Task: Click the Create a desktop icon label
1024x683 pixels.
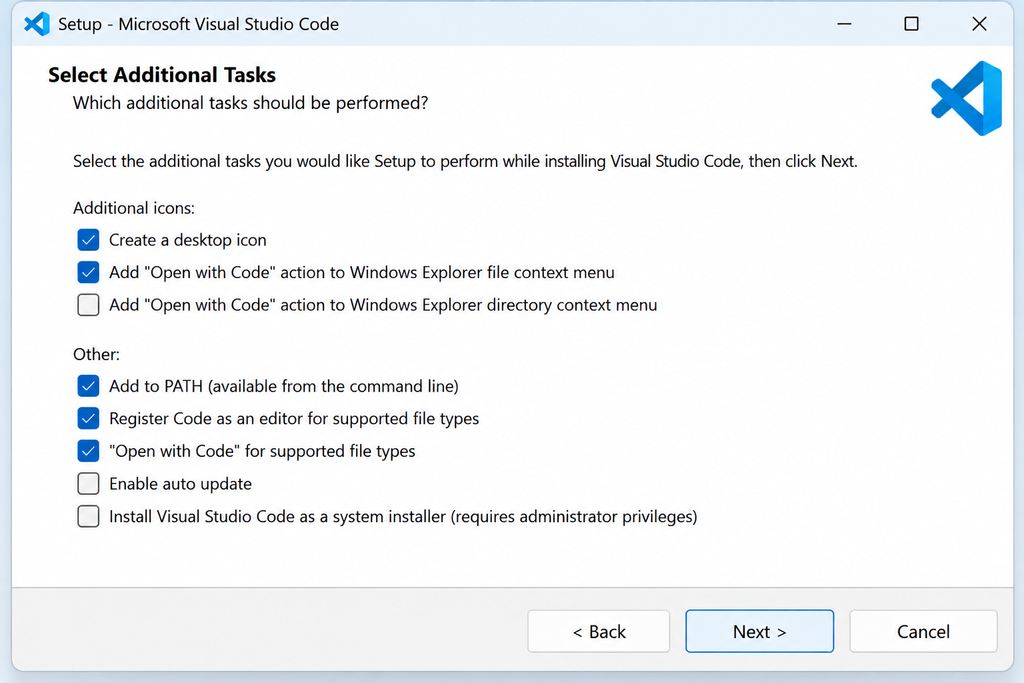Action: click(x=187, y=240)
